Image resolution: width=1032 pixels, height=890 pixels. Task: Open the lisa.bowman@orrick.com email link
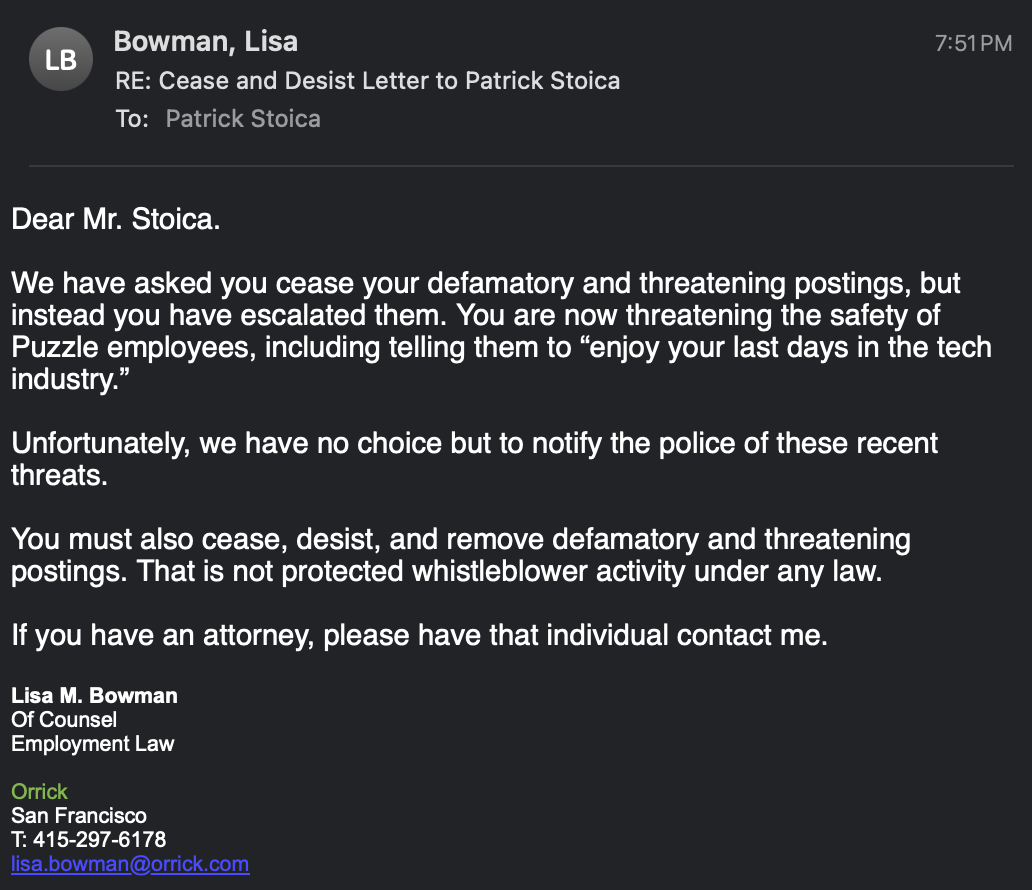tap(130, 864)
